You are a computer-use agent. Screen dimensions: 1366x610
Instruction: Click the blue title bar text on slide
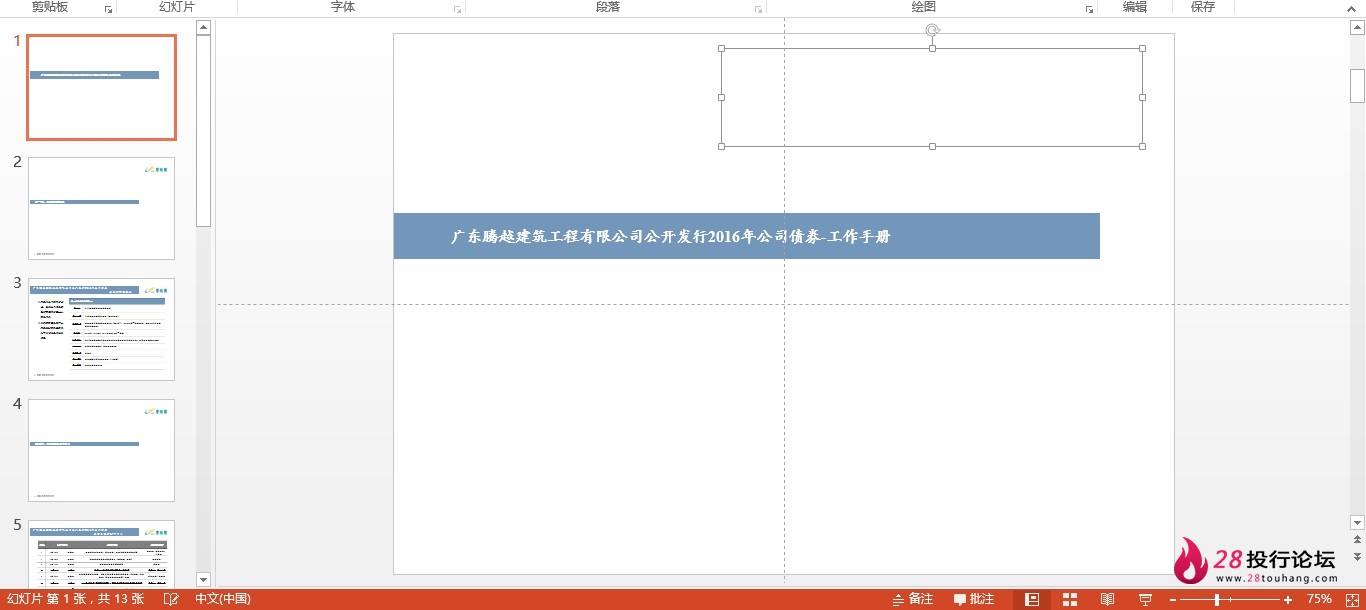670,237
